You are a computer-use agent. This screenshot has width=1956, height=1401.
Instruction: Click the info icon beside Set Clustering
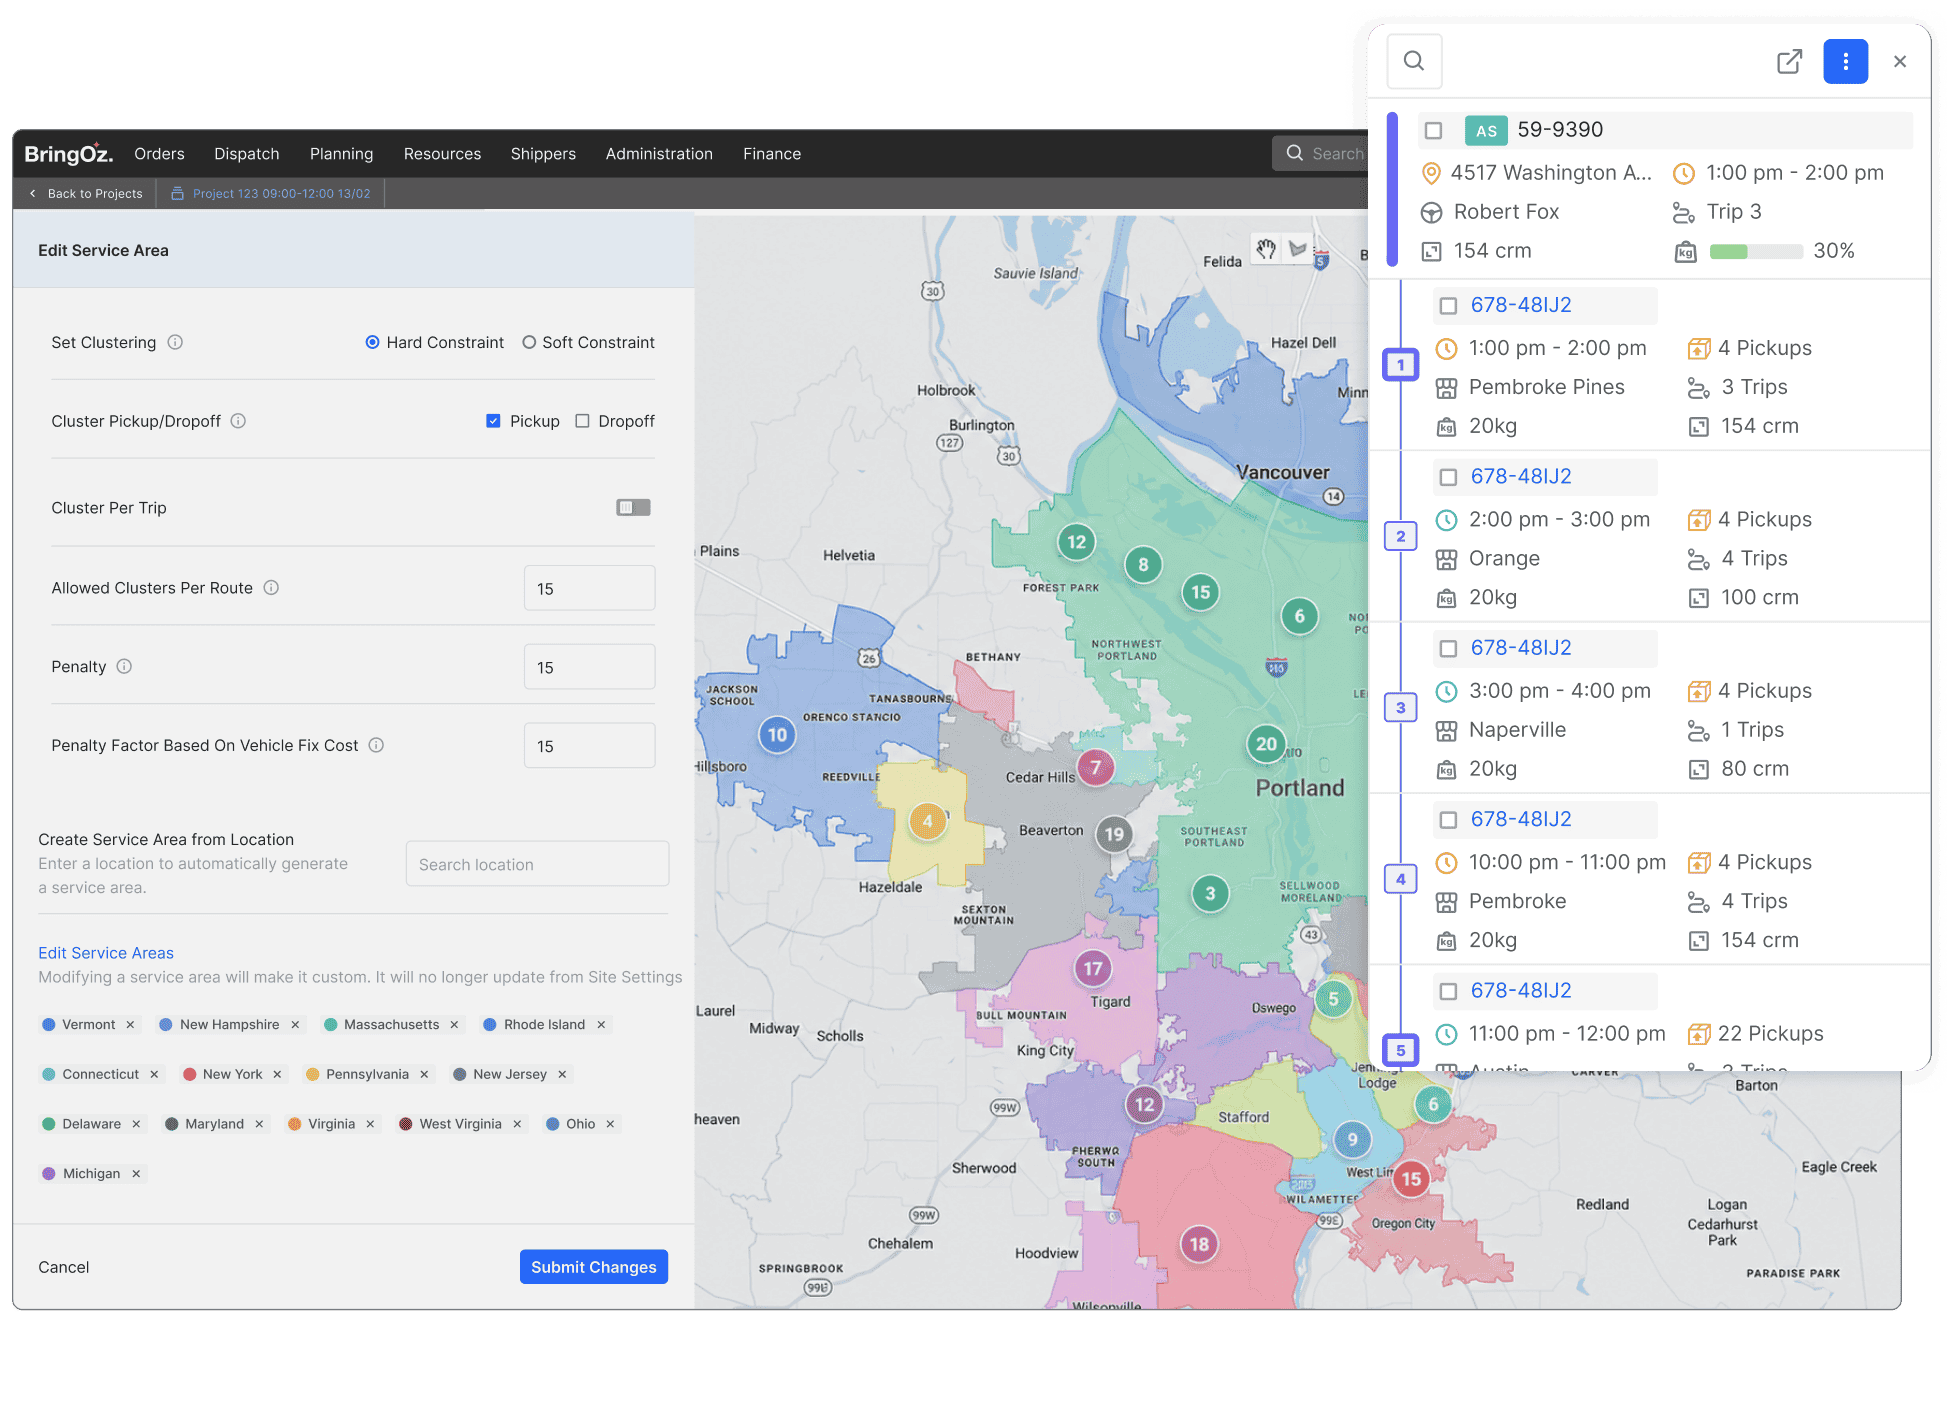(175, 342)
